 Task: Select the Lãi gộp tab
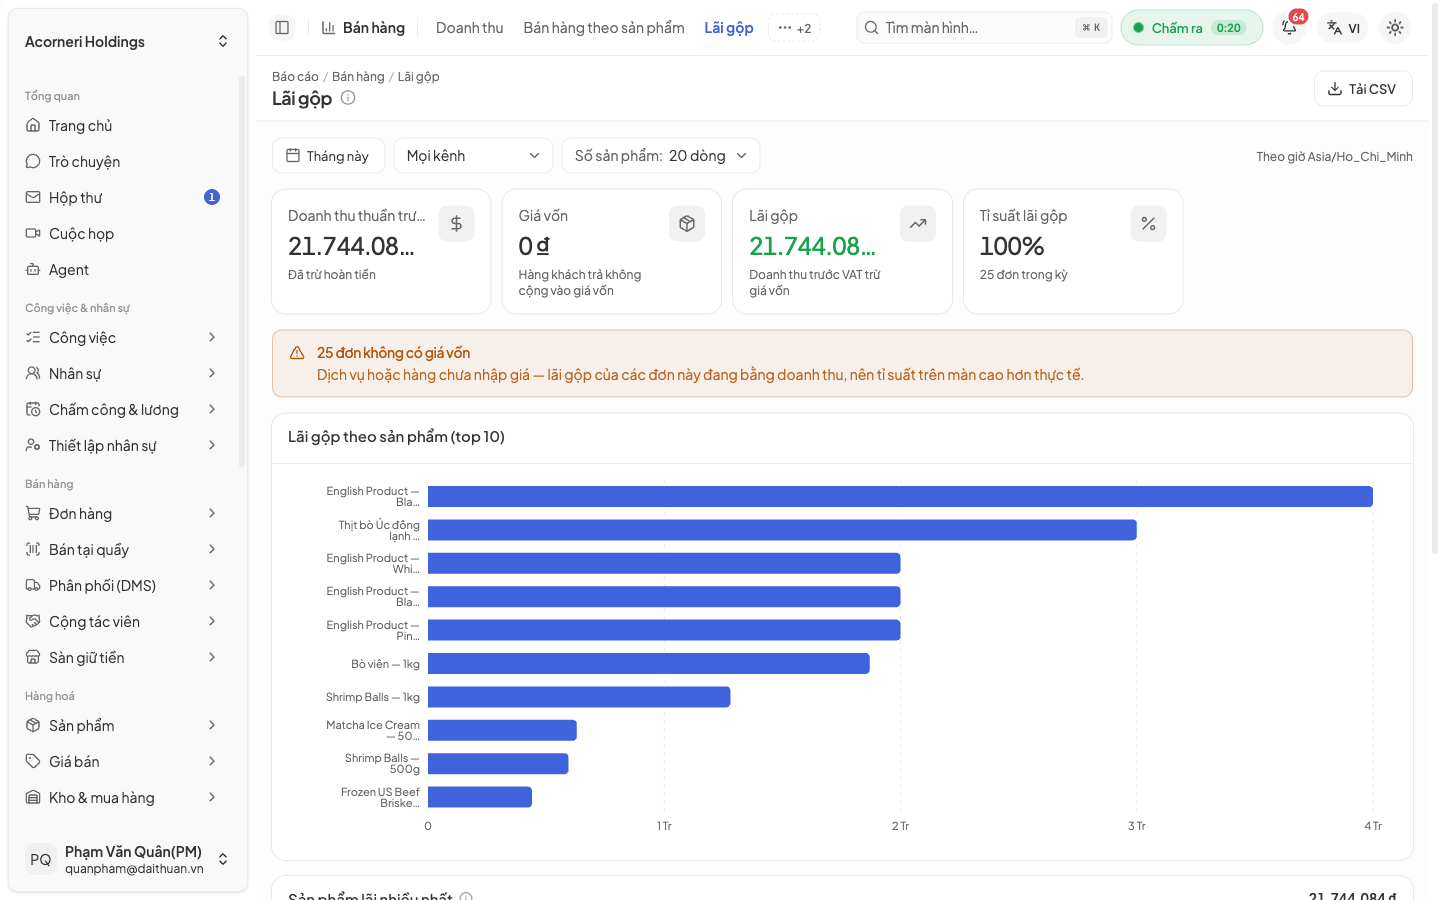click(728, 28)
